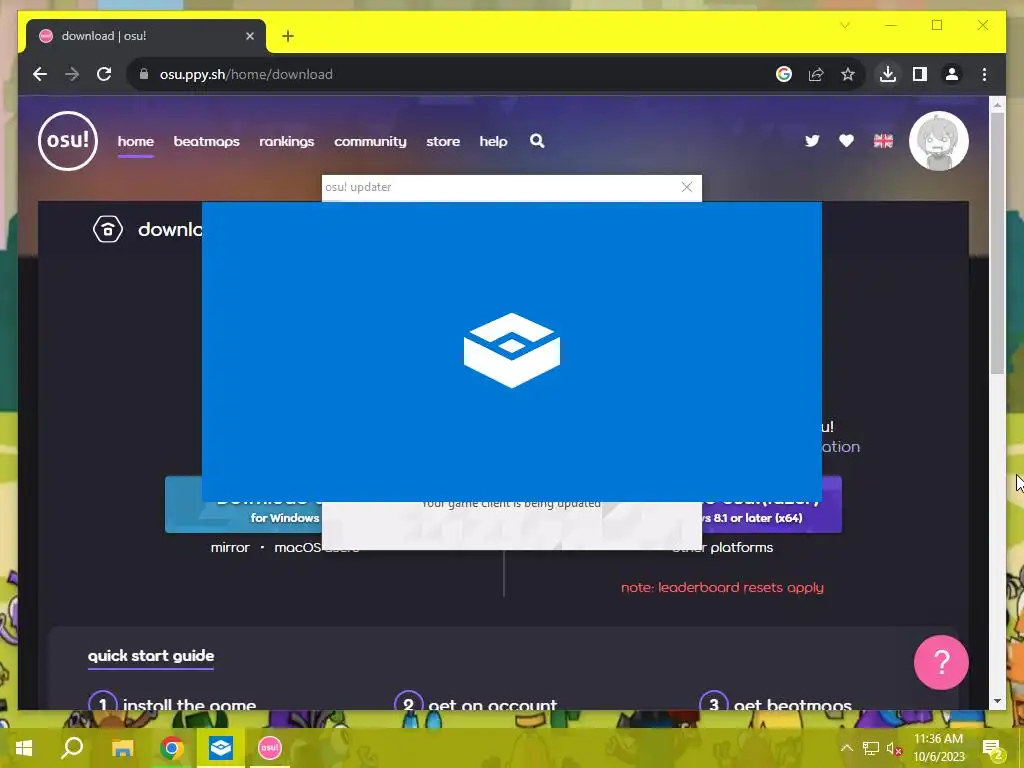This screenshot has height=768, width=1024.
Task: Click the box logo in blue splash window
Action: [511, 350]
